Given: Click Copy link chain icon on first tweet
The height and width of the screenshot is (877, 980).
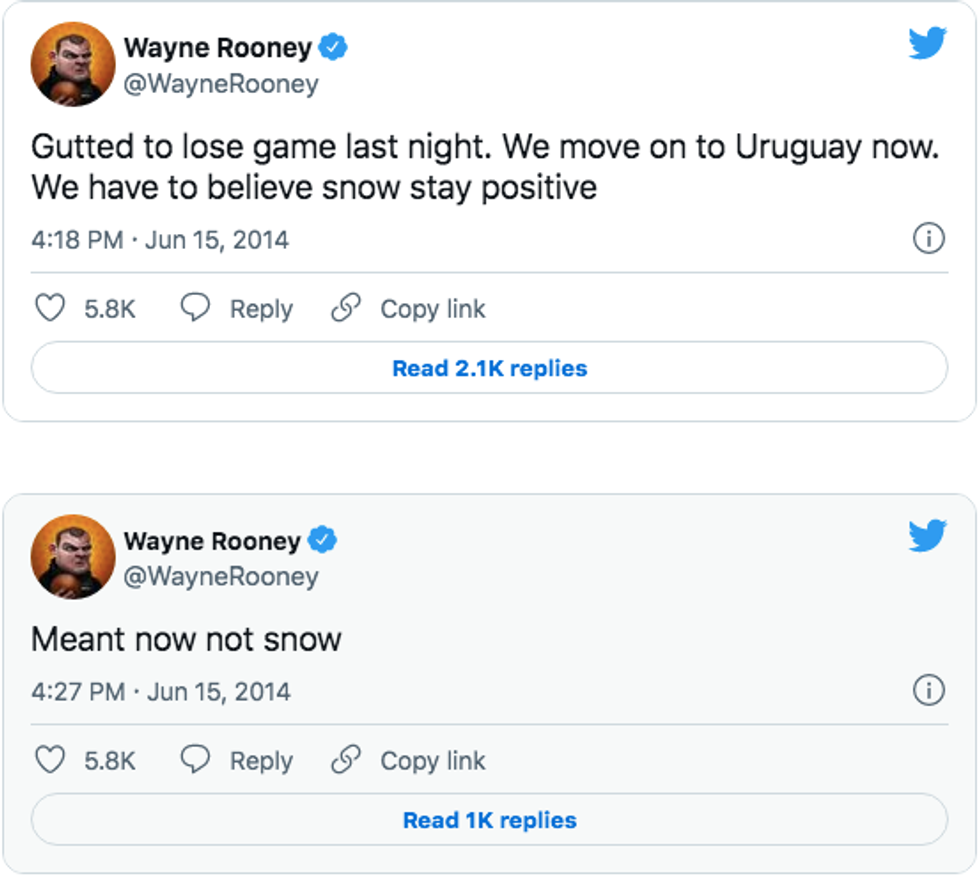Looking at the screenshot, I should pyautogui.click(x=346, y=309).
